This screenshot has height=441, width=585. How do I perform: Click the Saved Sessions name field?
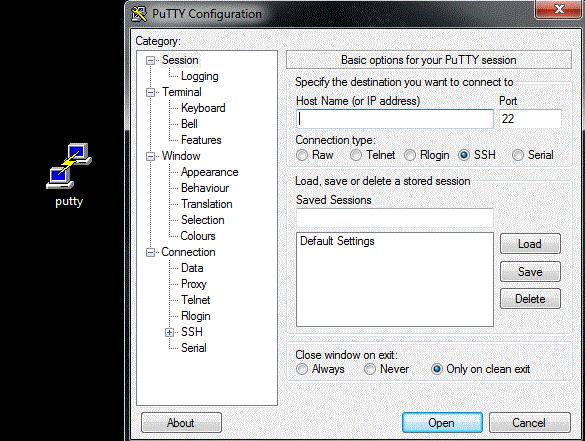(395, 218)
